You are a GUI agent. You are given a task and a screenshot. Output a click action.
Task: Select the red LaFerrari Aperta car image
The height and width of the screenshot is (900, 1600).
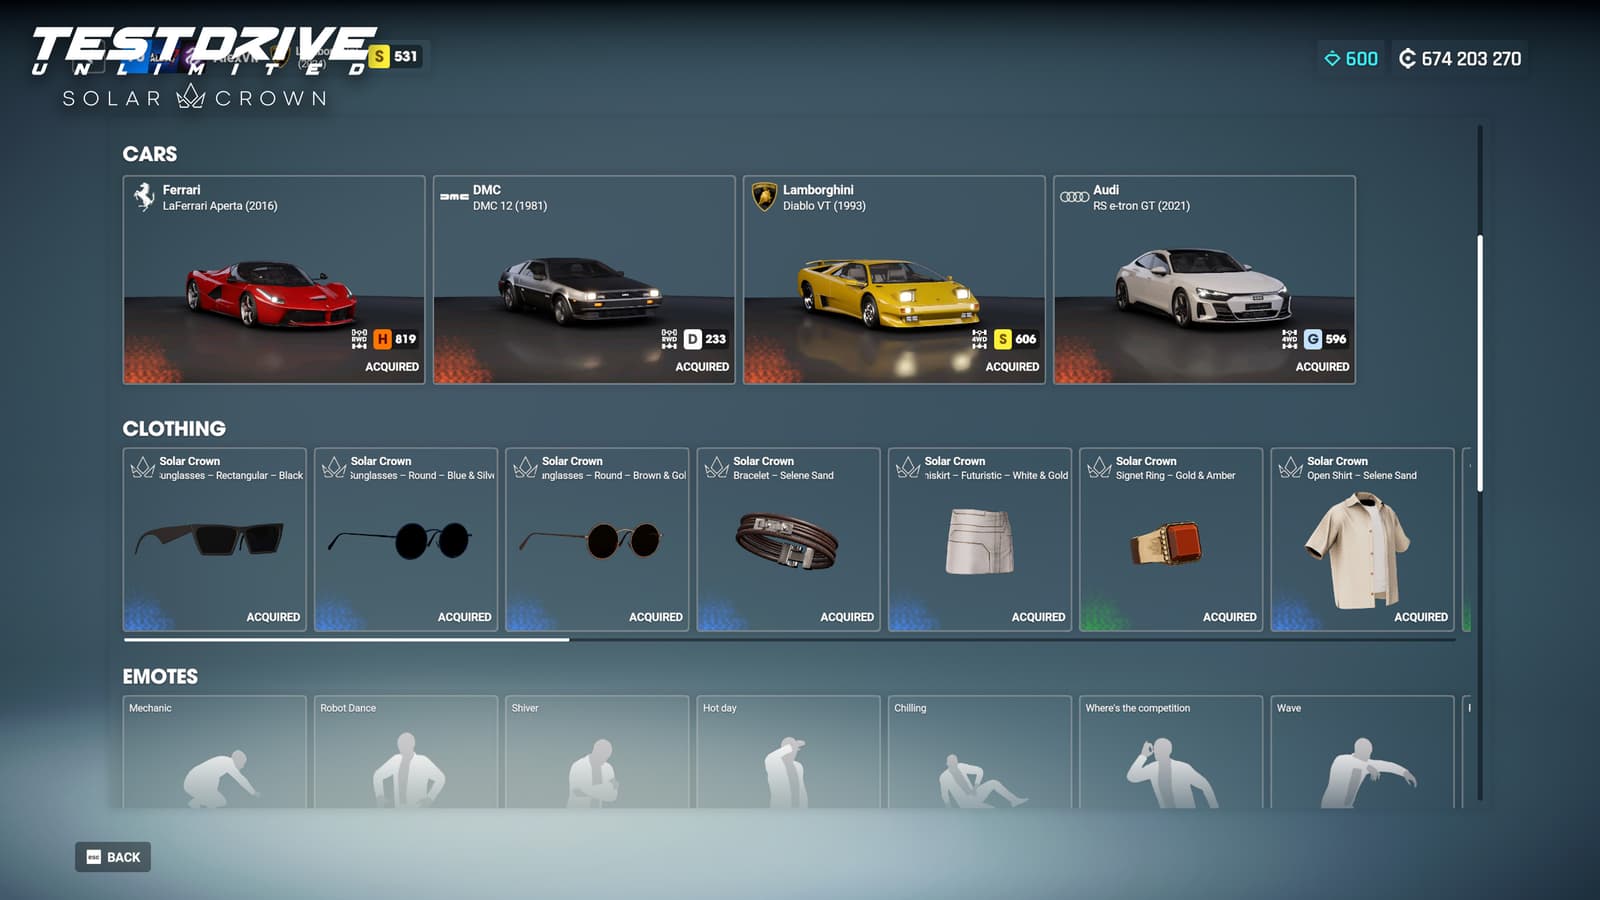click(270, 293)
